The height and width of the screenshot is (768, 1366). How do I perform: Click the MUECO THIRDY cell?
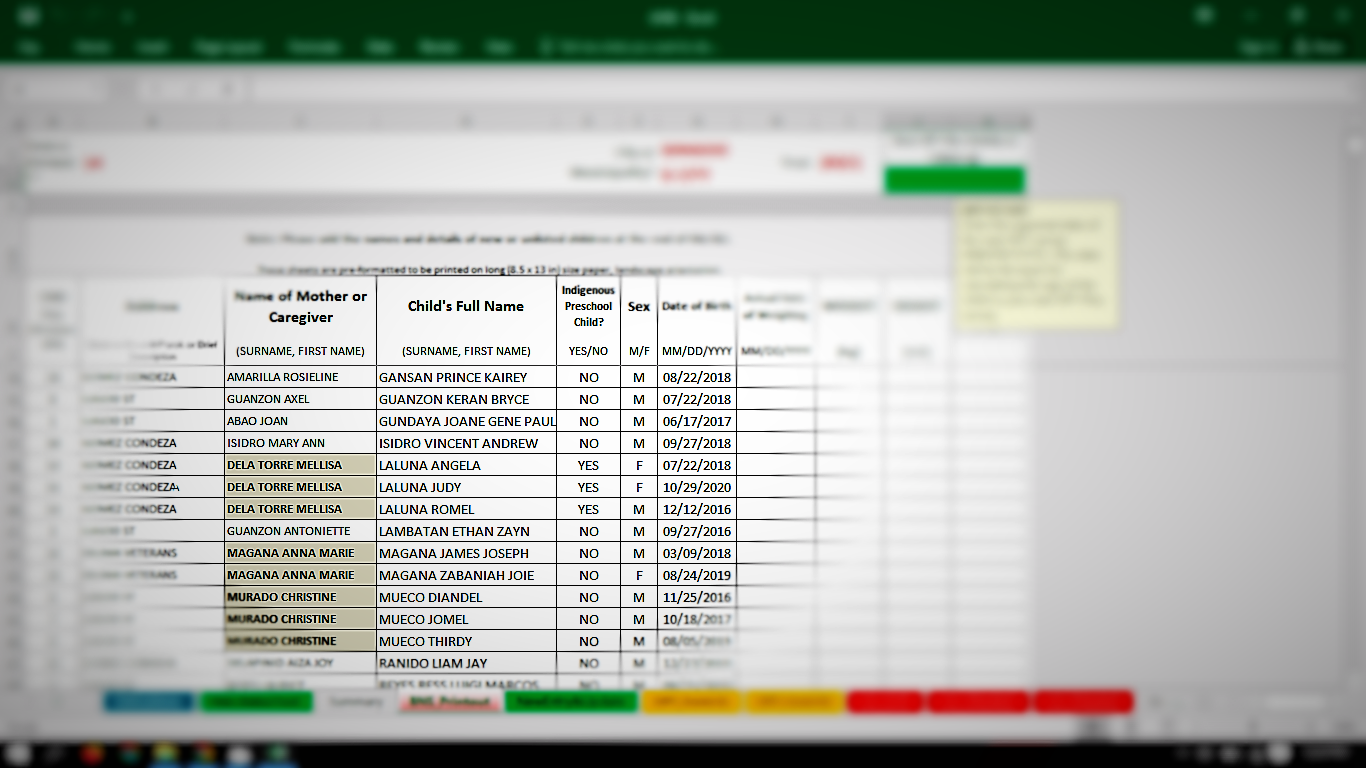(466, 641)
